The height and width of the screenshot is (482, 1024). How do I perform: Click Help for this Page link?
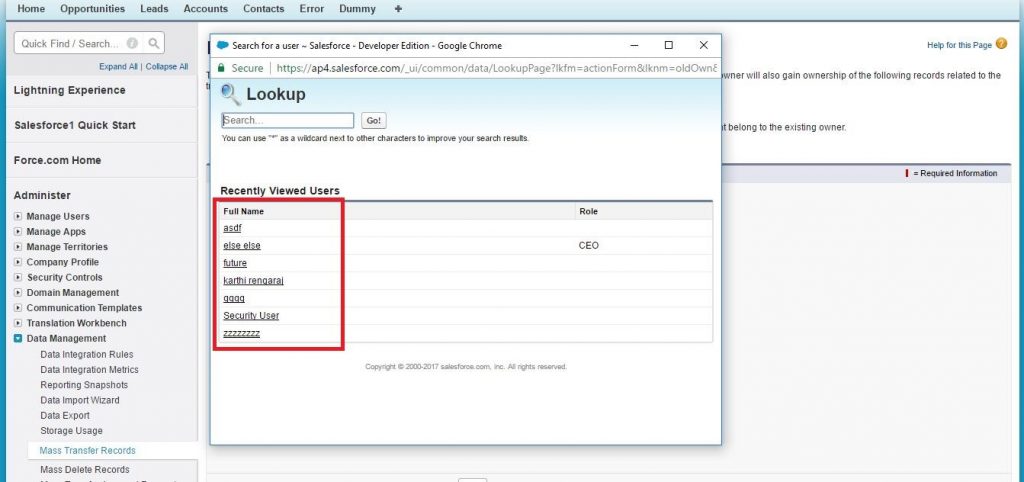point(959,45)
